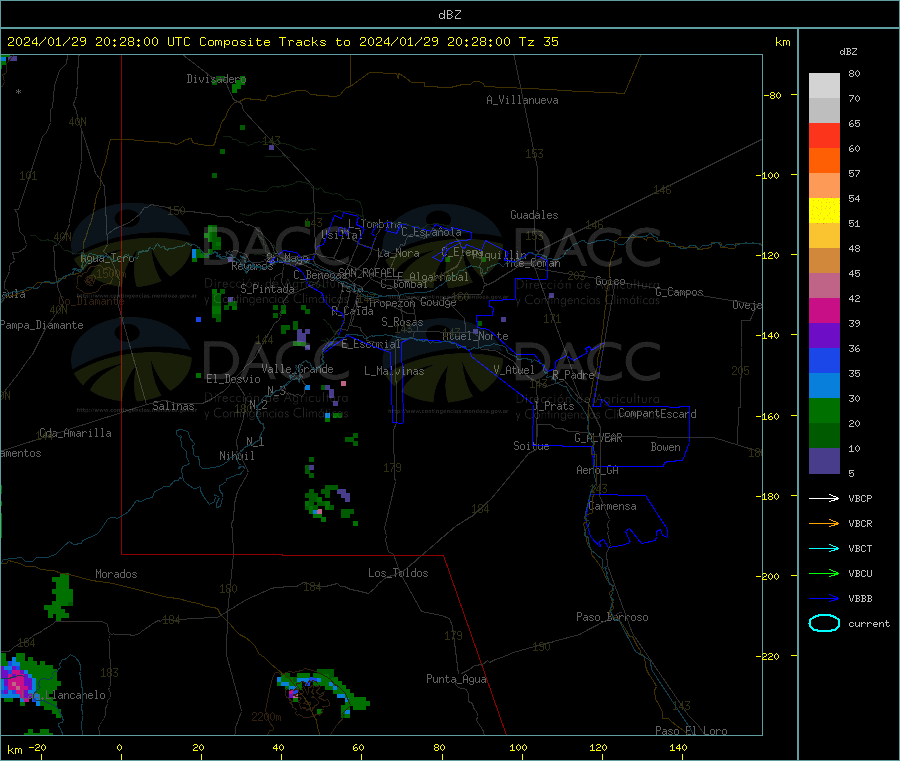Click the white VBCP arrow in legend
900x761 pixels.
[824, 498]
